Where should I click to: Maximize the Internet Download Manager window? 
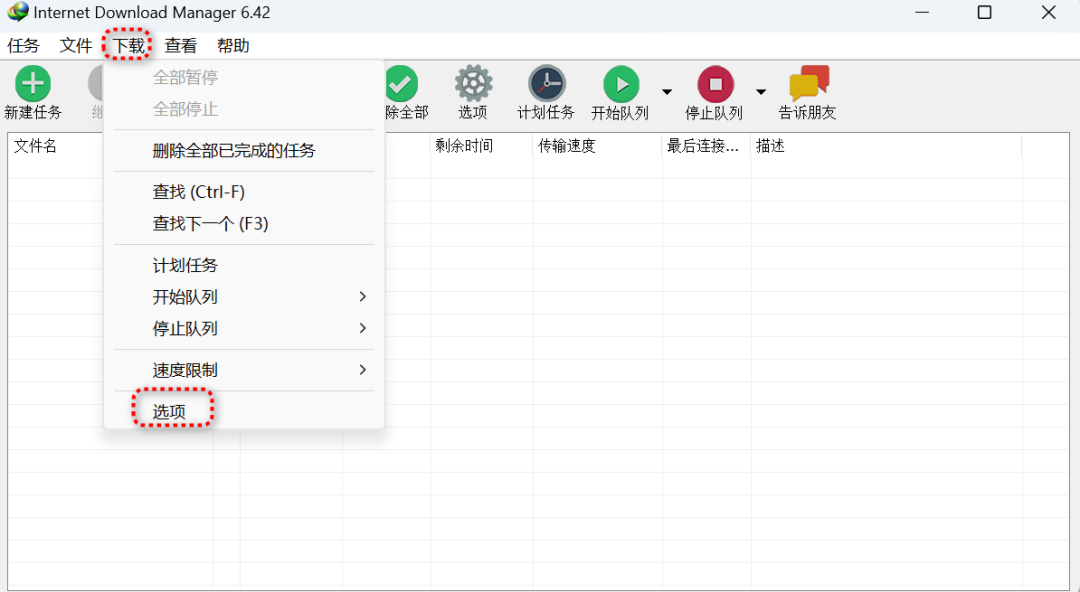pyautogui.click(x=985, y=12)
